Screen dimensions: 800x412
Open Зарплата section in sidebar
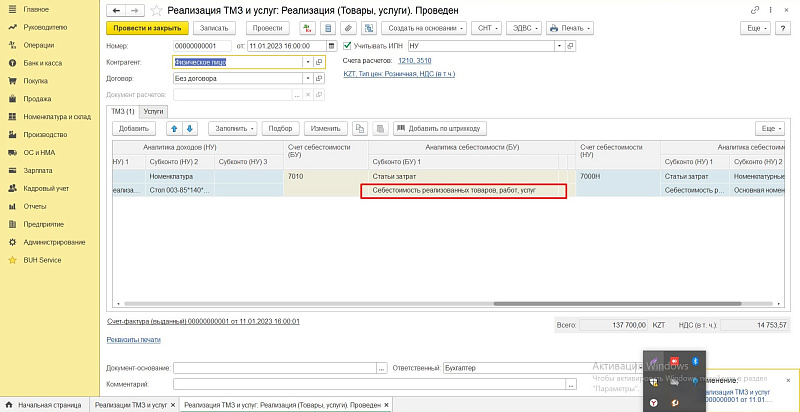point(37,170)
